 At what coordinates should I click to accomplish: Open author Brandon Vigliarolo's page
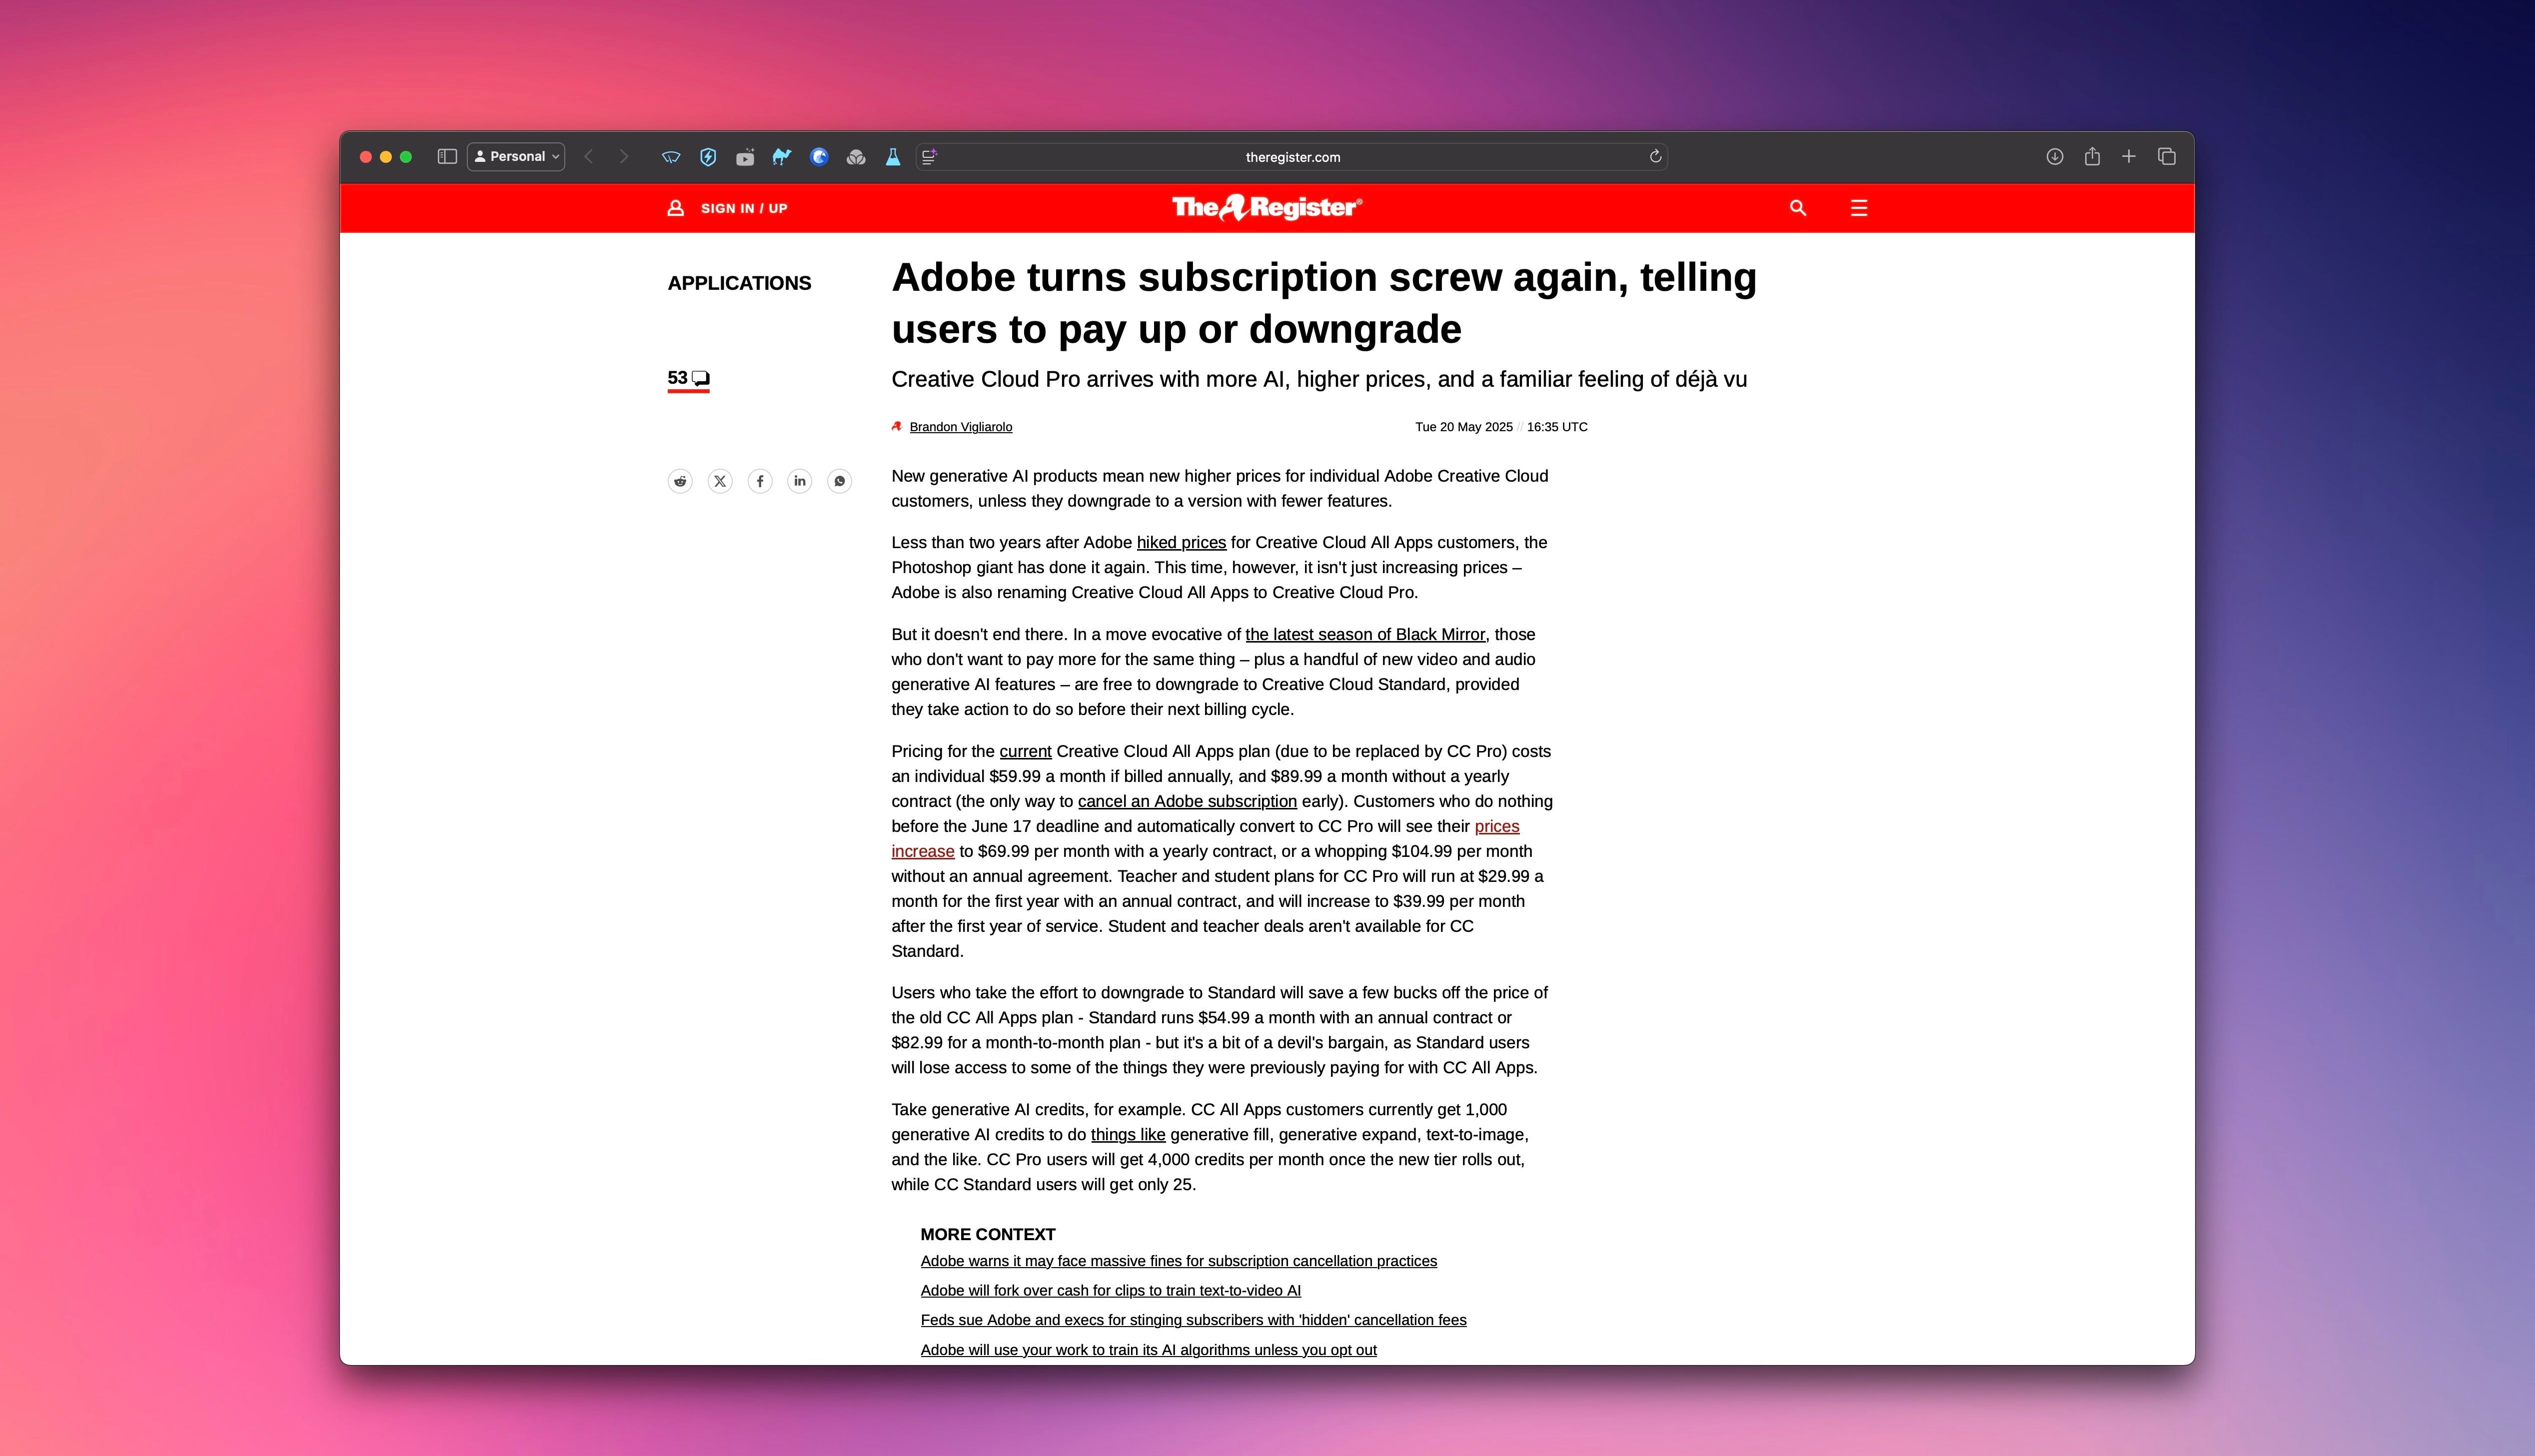(960, 427)
